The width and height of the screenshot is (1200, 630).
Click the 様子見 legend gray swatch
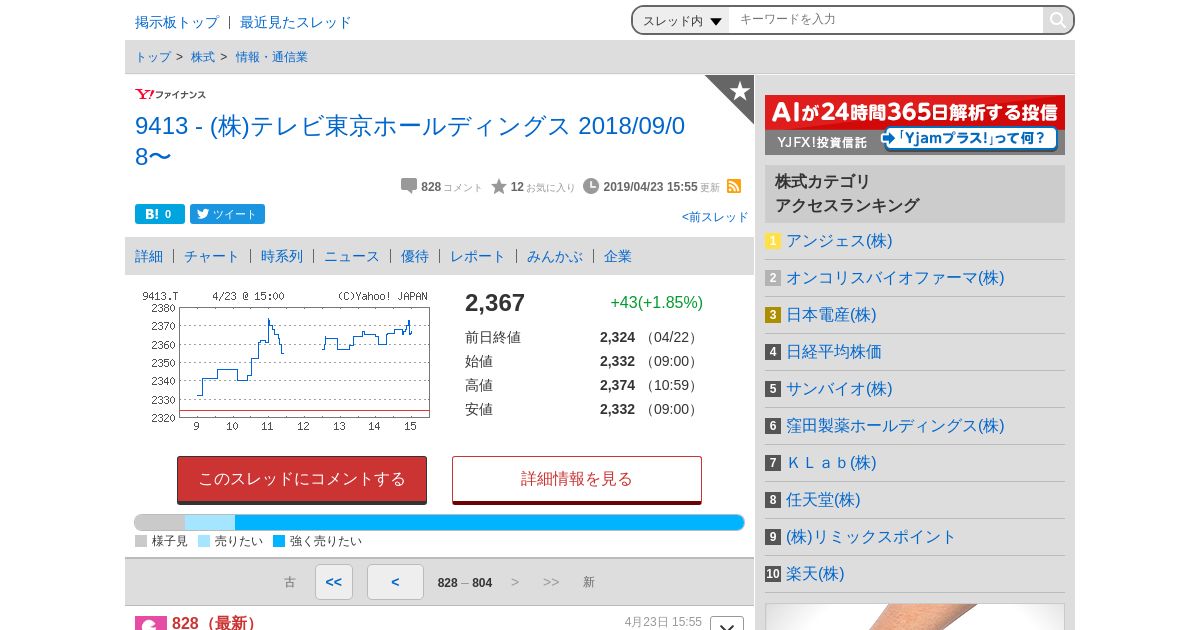(141, 541)
